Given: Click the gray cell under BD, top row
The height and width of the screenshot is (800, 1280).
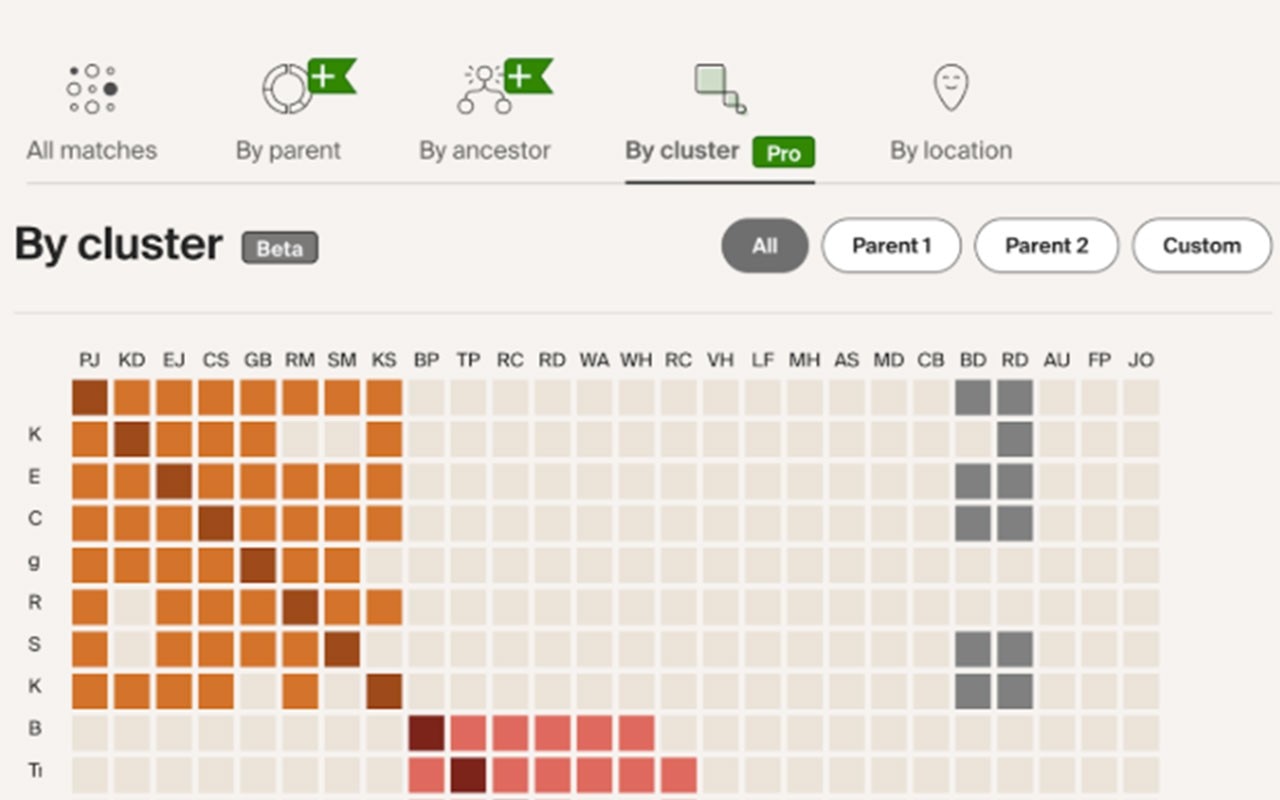Looking at the screenshot, I should (x=972, y=398).
